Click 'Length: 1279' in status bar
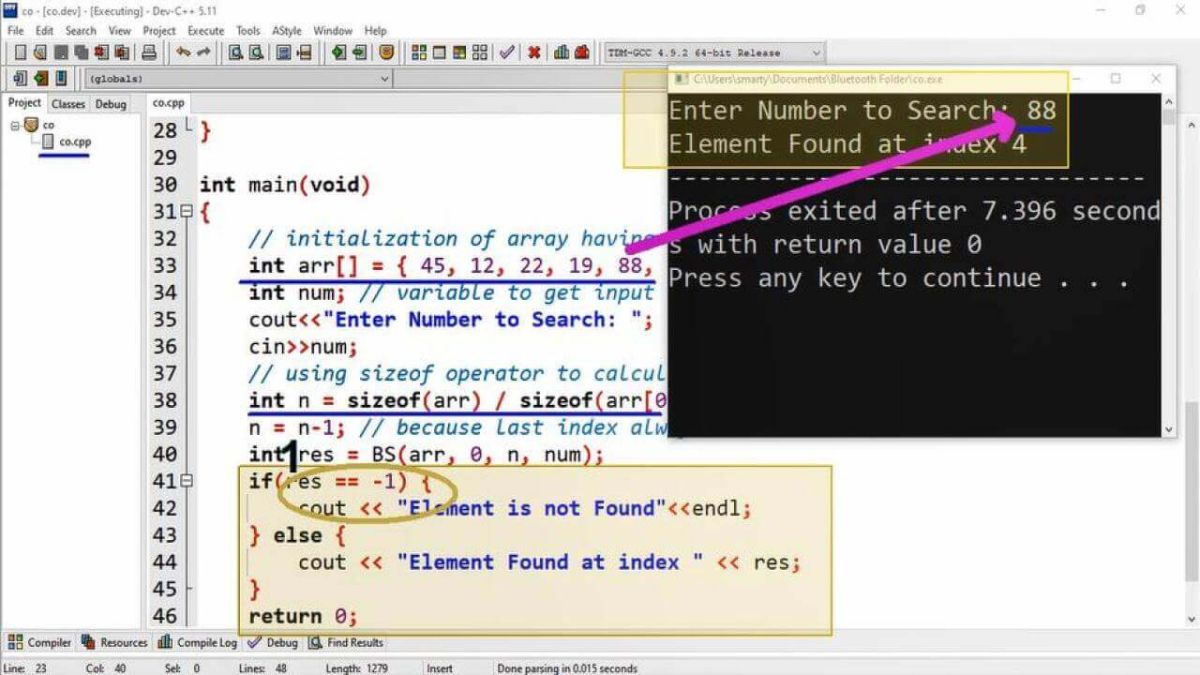This screenshot has height=675, width=1200. coord(357,668)
